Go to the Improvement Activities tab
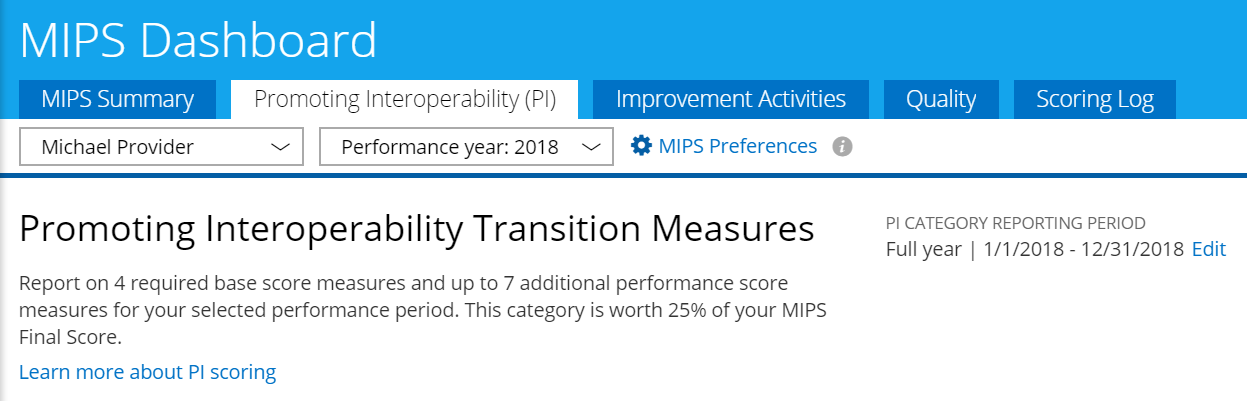Image resolution: width=1247 pixels, height=401 pixels. coord(730,100)
